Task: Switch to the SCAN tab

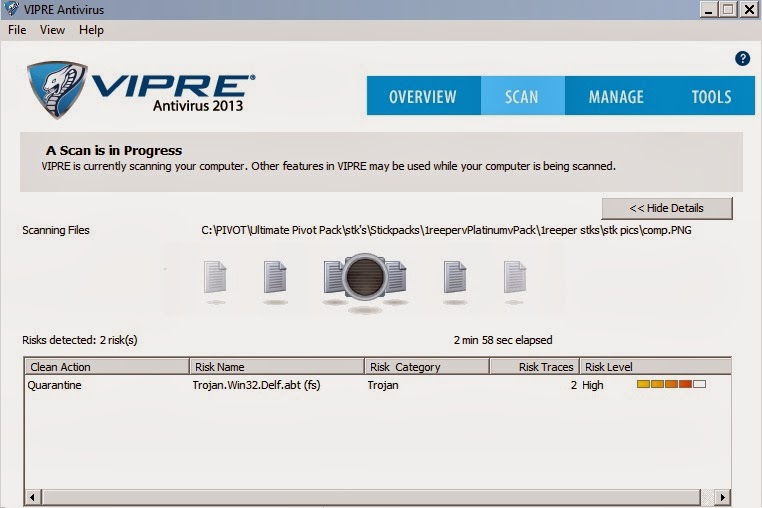Action: (522, 96)
